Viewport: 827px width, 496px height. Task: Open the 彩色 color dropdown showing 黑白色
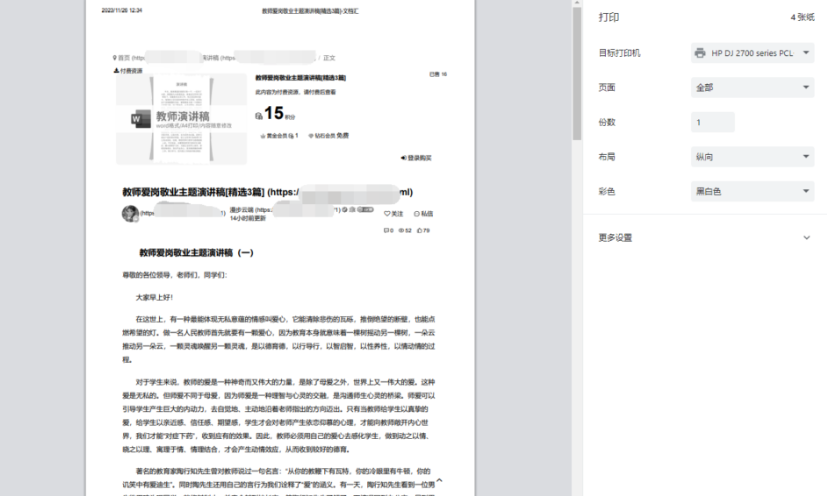[752, 192]
